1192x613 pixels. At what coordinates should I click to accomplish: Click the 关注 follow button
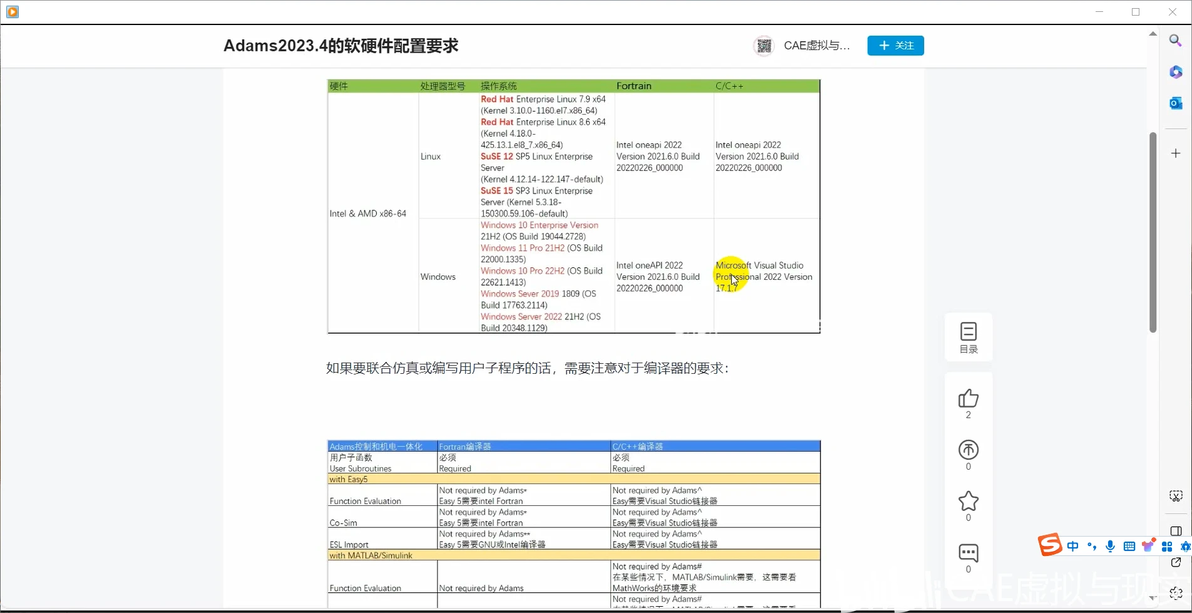(x=896, y=46)
